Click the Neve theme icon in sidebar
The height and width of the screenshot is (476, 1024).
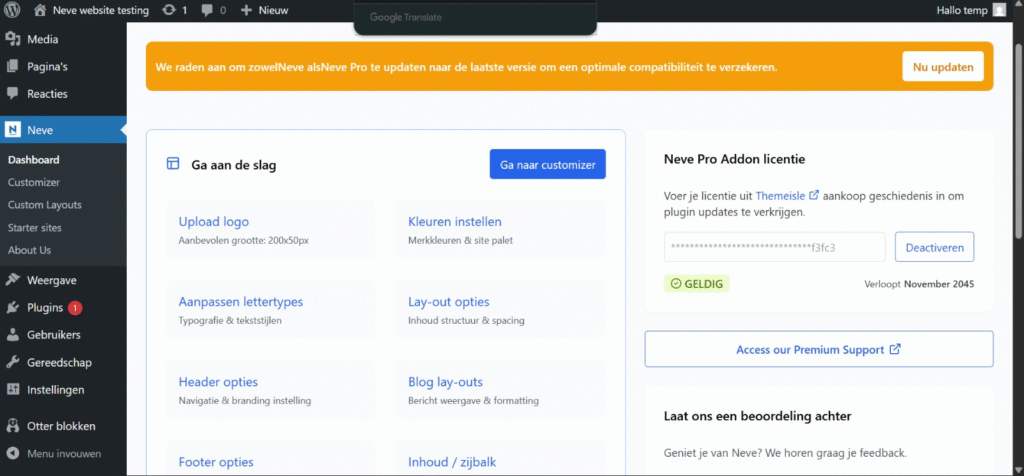point(13,130)
